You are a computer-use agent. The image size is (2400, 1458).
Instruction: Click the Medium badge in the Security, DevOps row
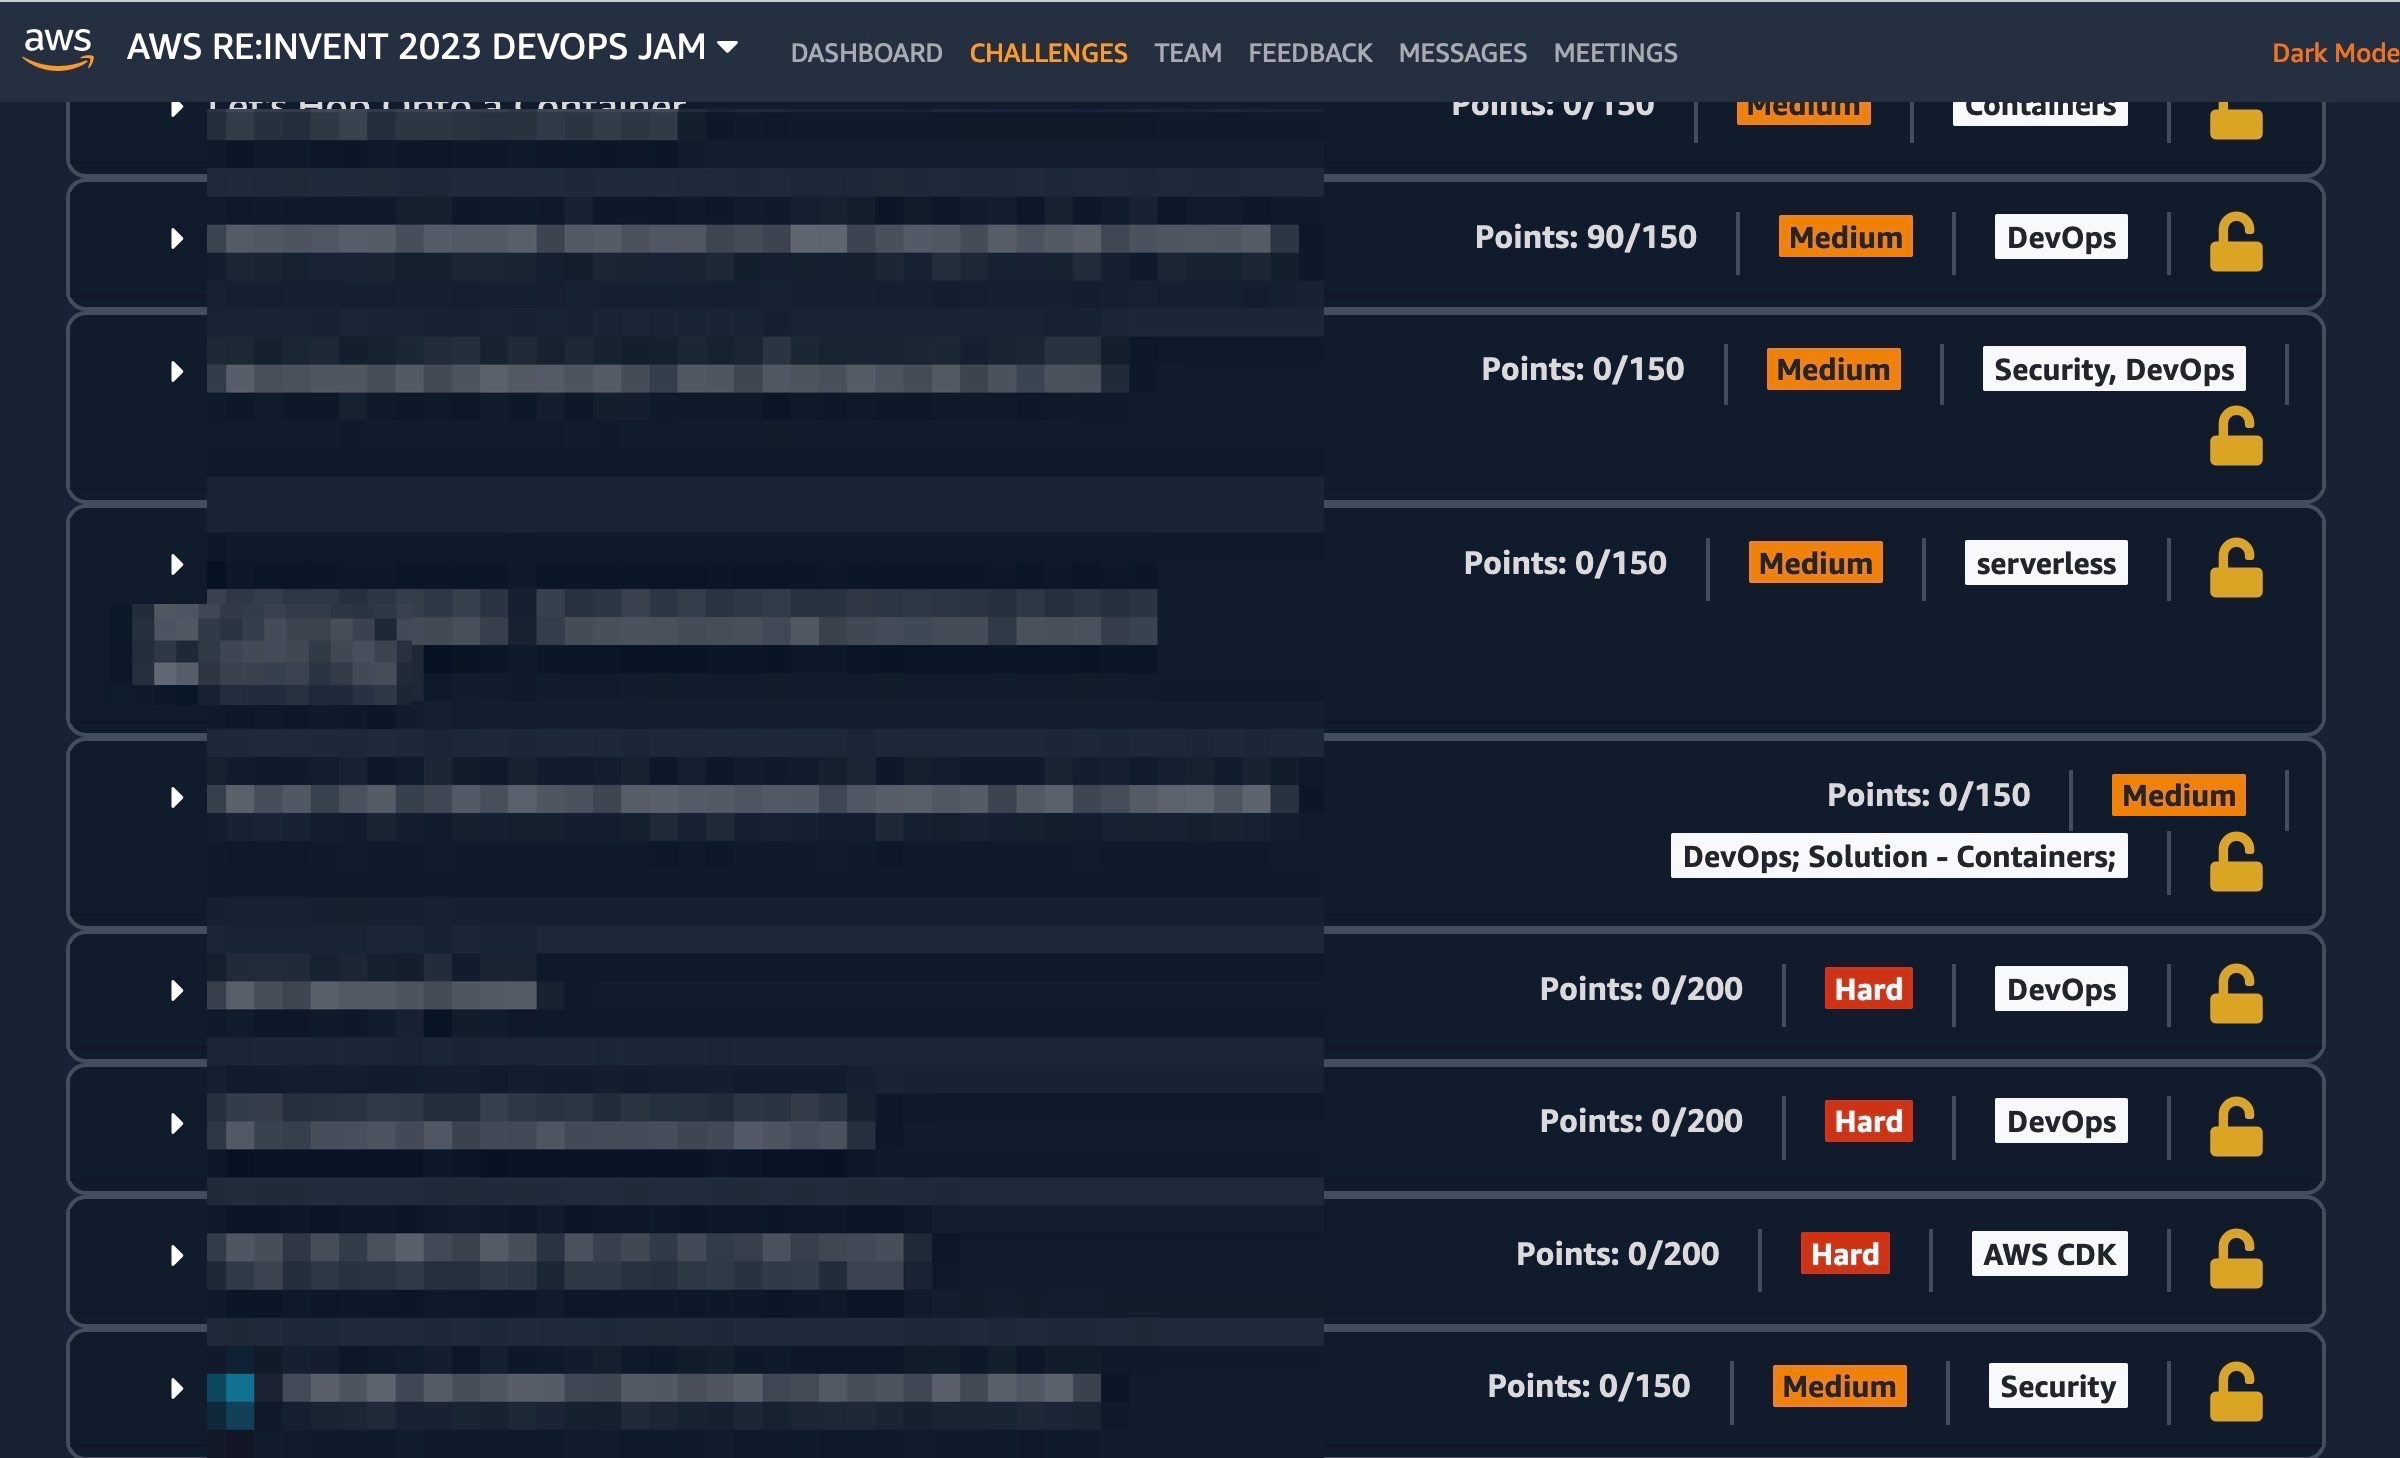coord(1833,369)
